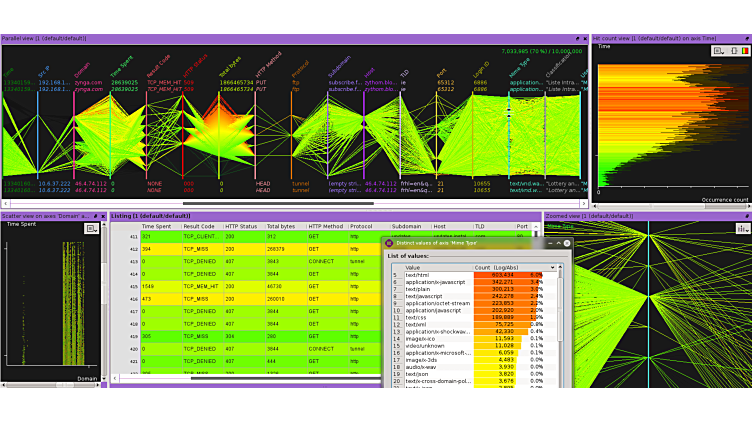Click the zoomed view options icon
This screenshot has width=752, height=423.
point(742,228)
